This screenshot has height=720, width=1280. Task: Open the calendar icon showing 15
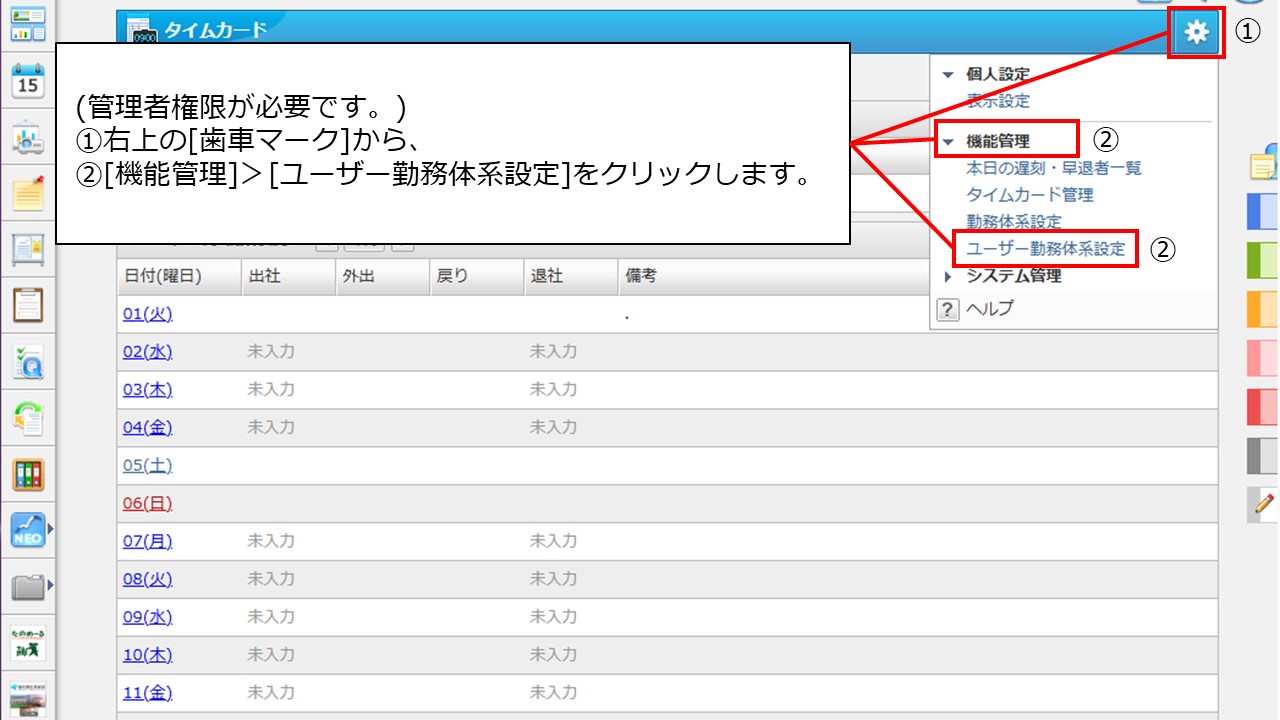pos(28,82)
